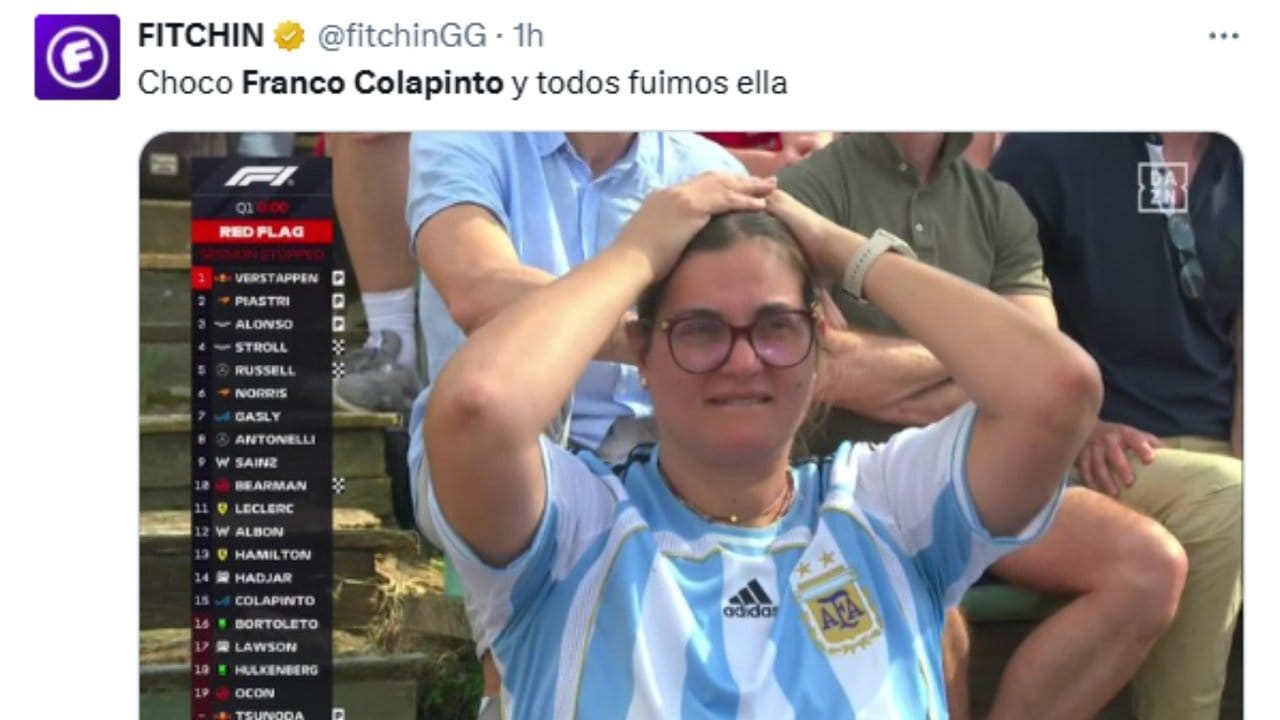Click the RED FLAG banner
Image resolution: width=1280 pixels, height=720 pixels.
coord(262,232)
